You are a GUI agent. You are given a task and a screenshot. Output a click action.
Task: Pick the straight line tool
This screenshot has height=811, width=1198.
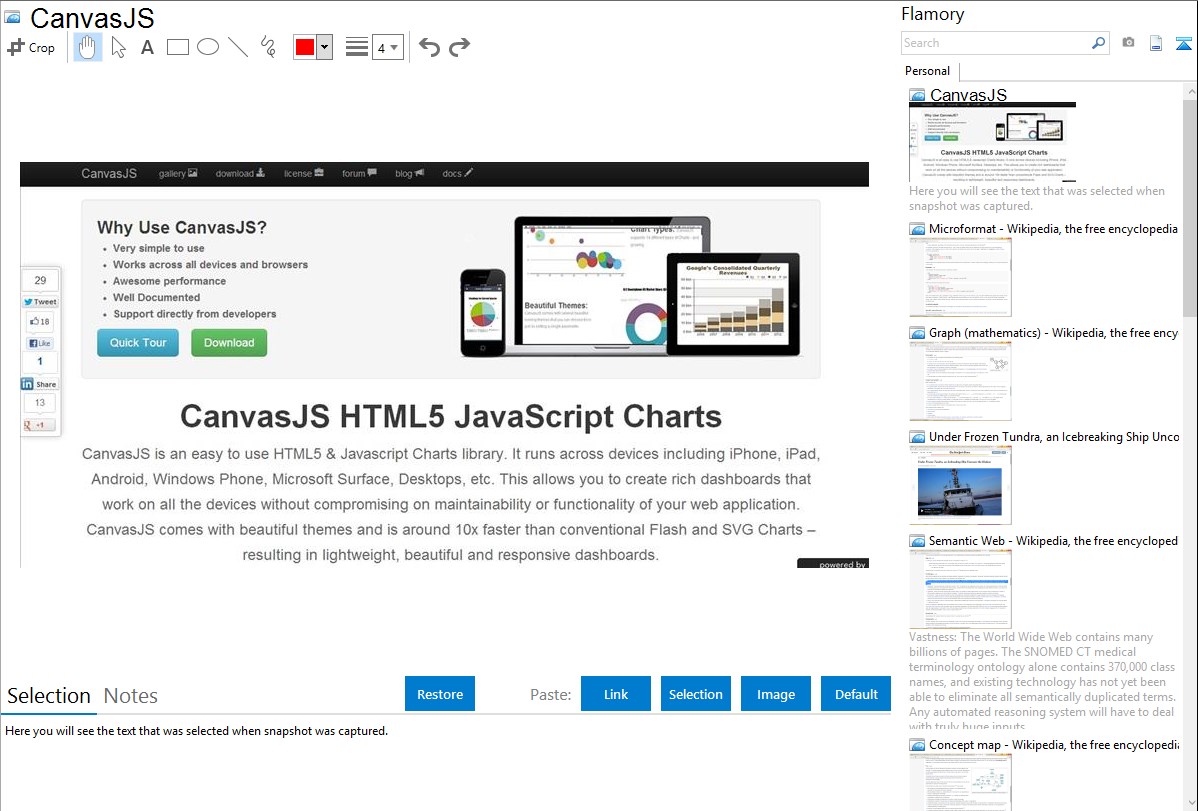point(238,47)
